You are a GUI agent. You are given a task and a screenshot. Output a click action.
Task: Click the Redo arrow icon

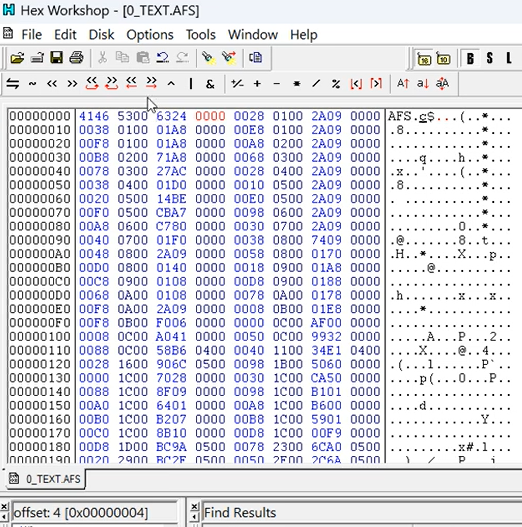(183, 58)
